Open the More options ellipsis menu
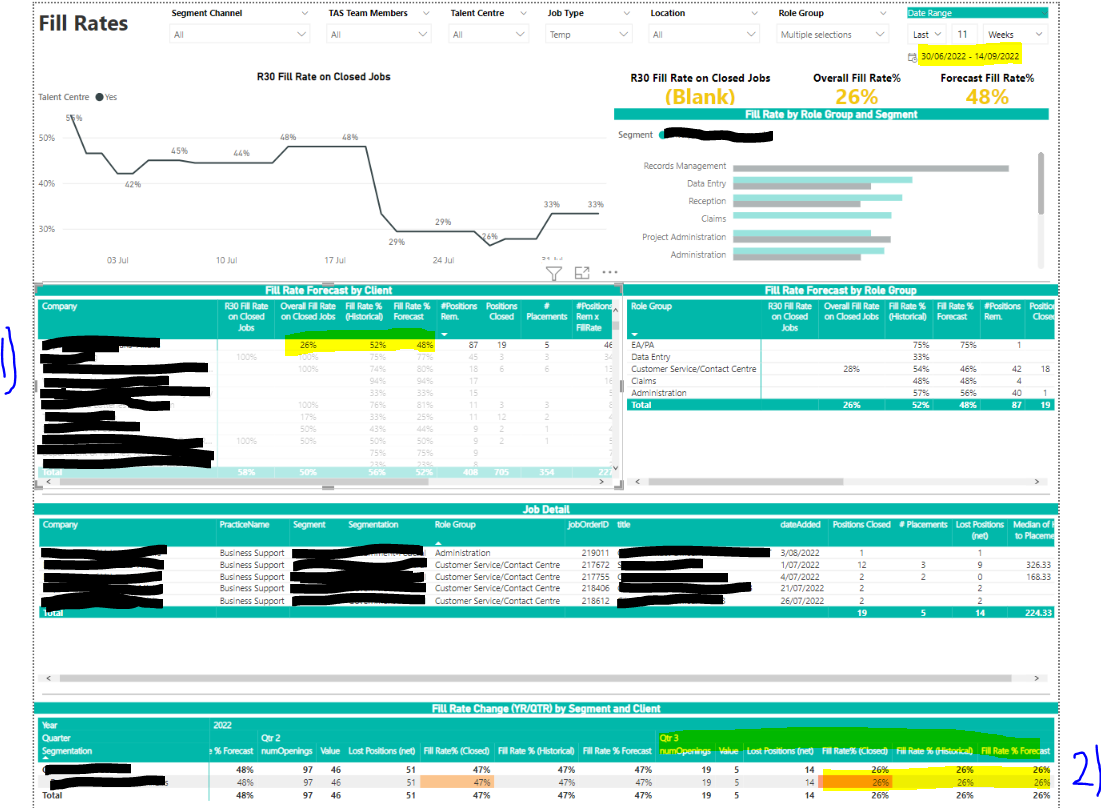This screenshot has height=808, width=1101. click(x=609, y=272)
